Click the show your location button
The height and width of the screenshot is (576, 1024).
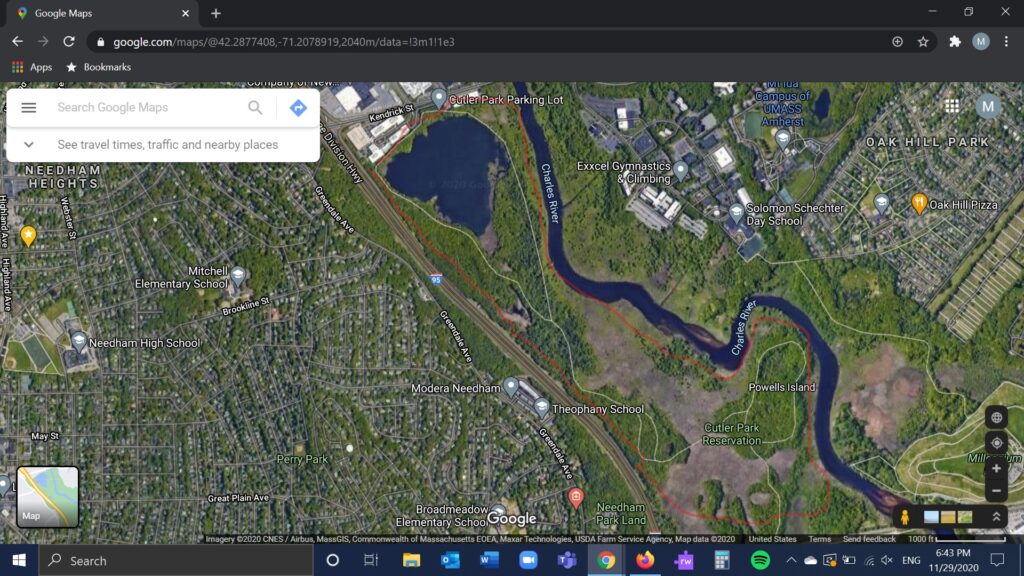[x=996, y=443]
